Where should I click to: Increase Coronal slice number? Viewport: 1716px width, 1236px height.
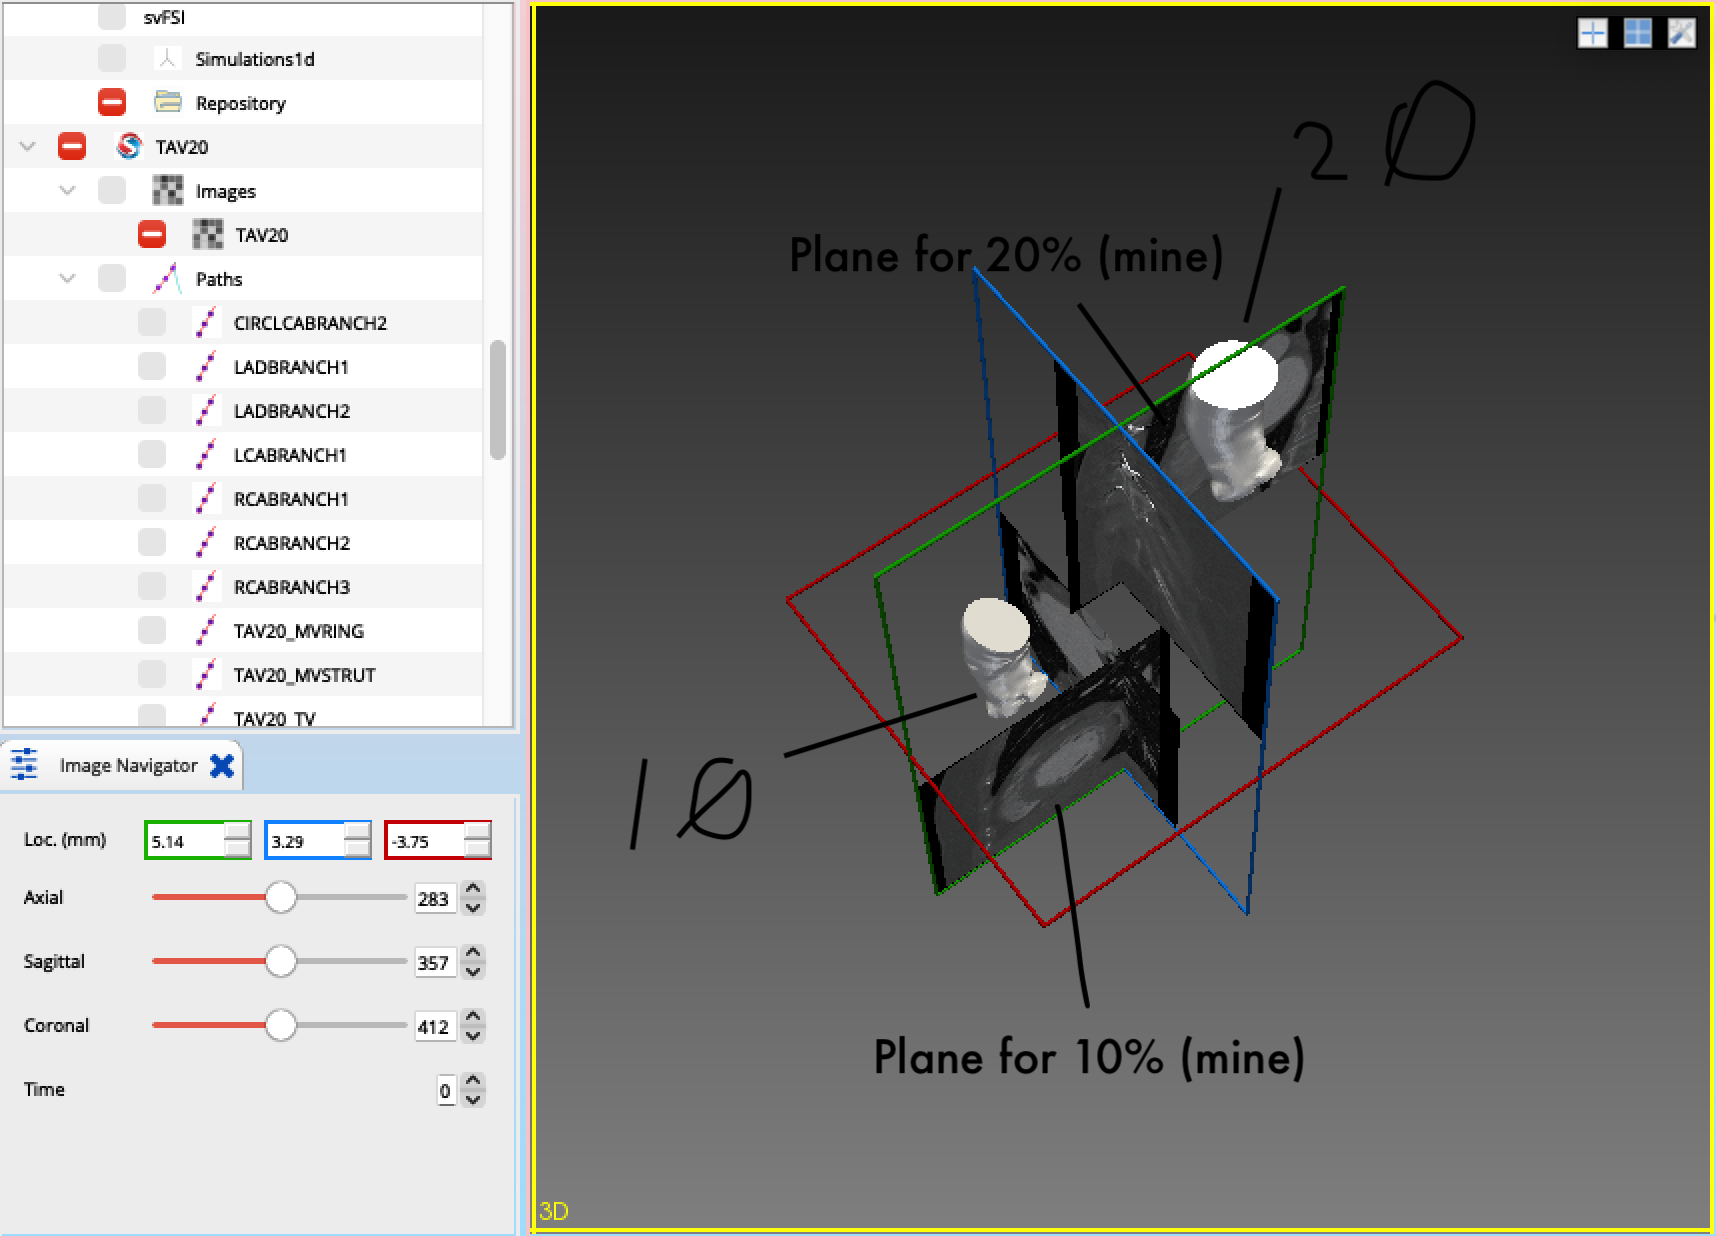474,1018
